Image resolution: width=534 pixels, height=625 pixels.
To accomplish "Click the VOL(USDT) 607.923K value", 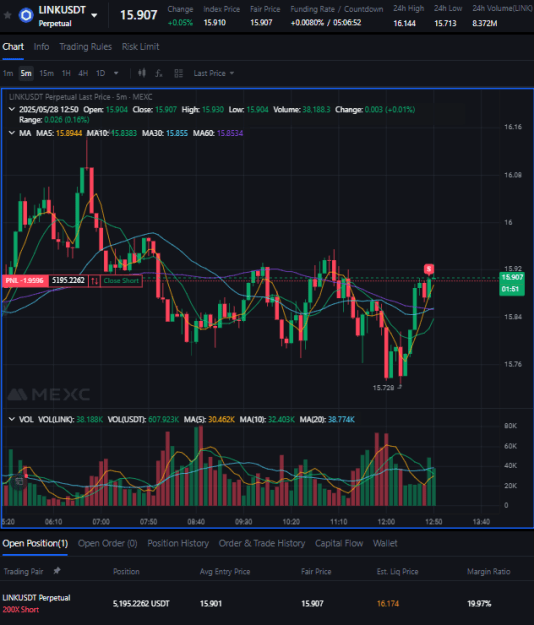I will [x=163, y=419].
